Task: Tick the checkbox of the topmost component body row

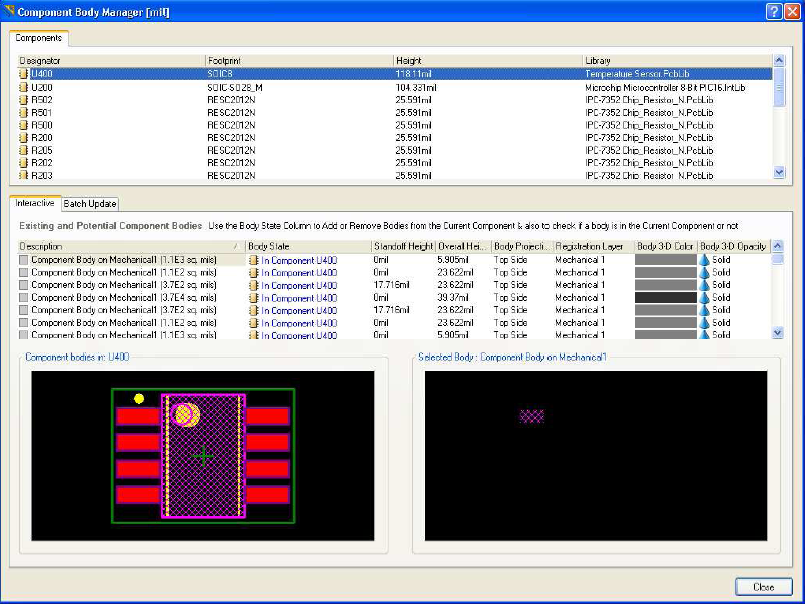Action: [25, 260]
